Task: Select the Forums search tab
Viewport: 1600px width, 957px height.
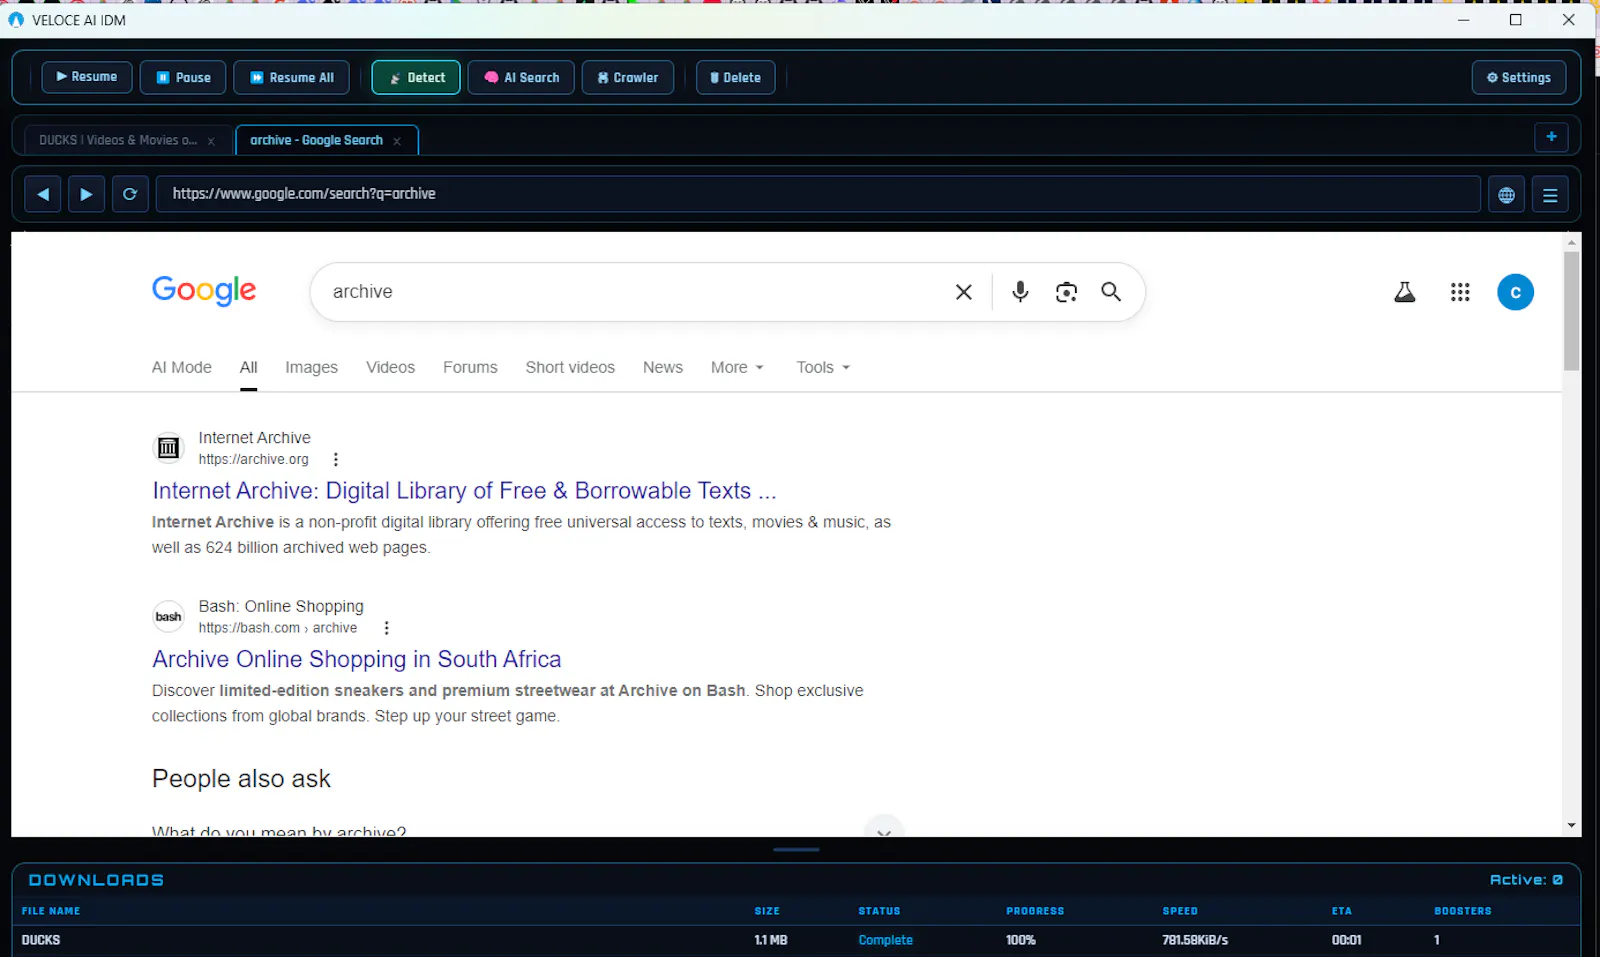Action: coord(470,368)
